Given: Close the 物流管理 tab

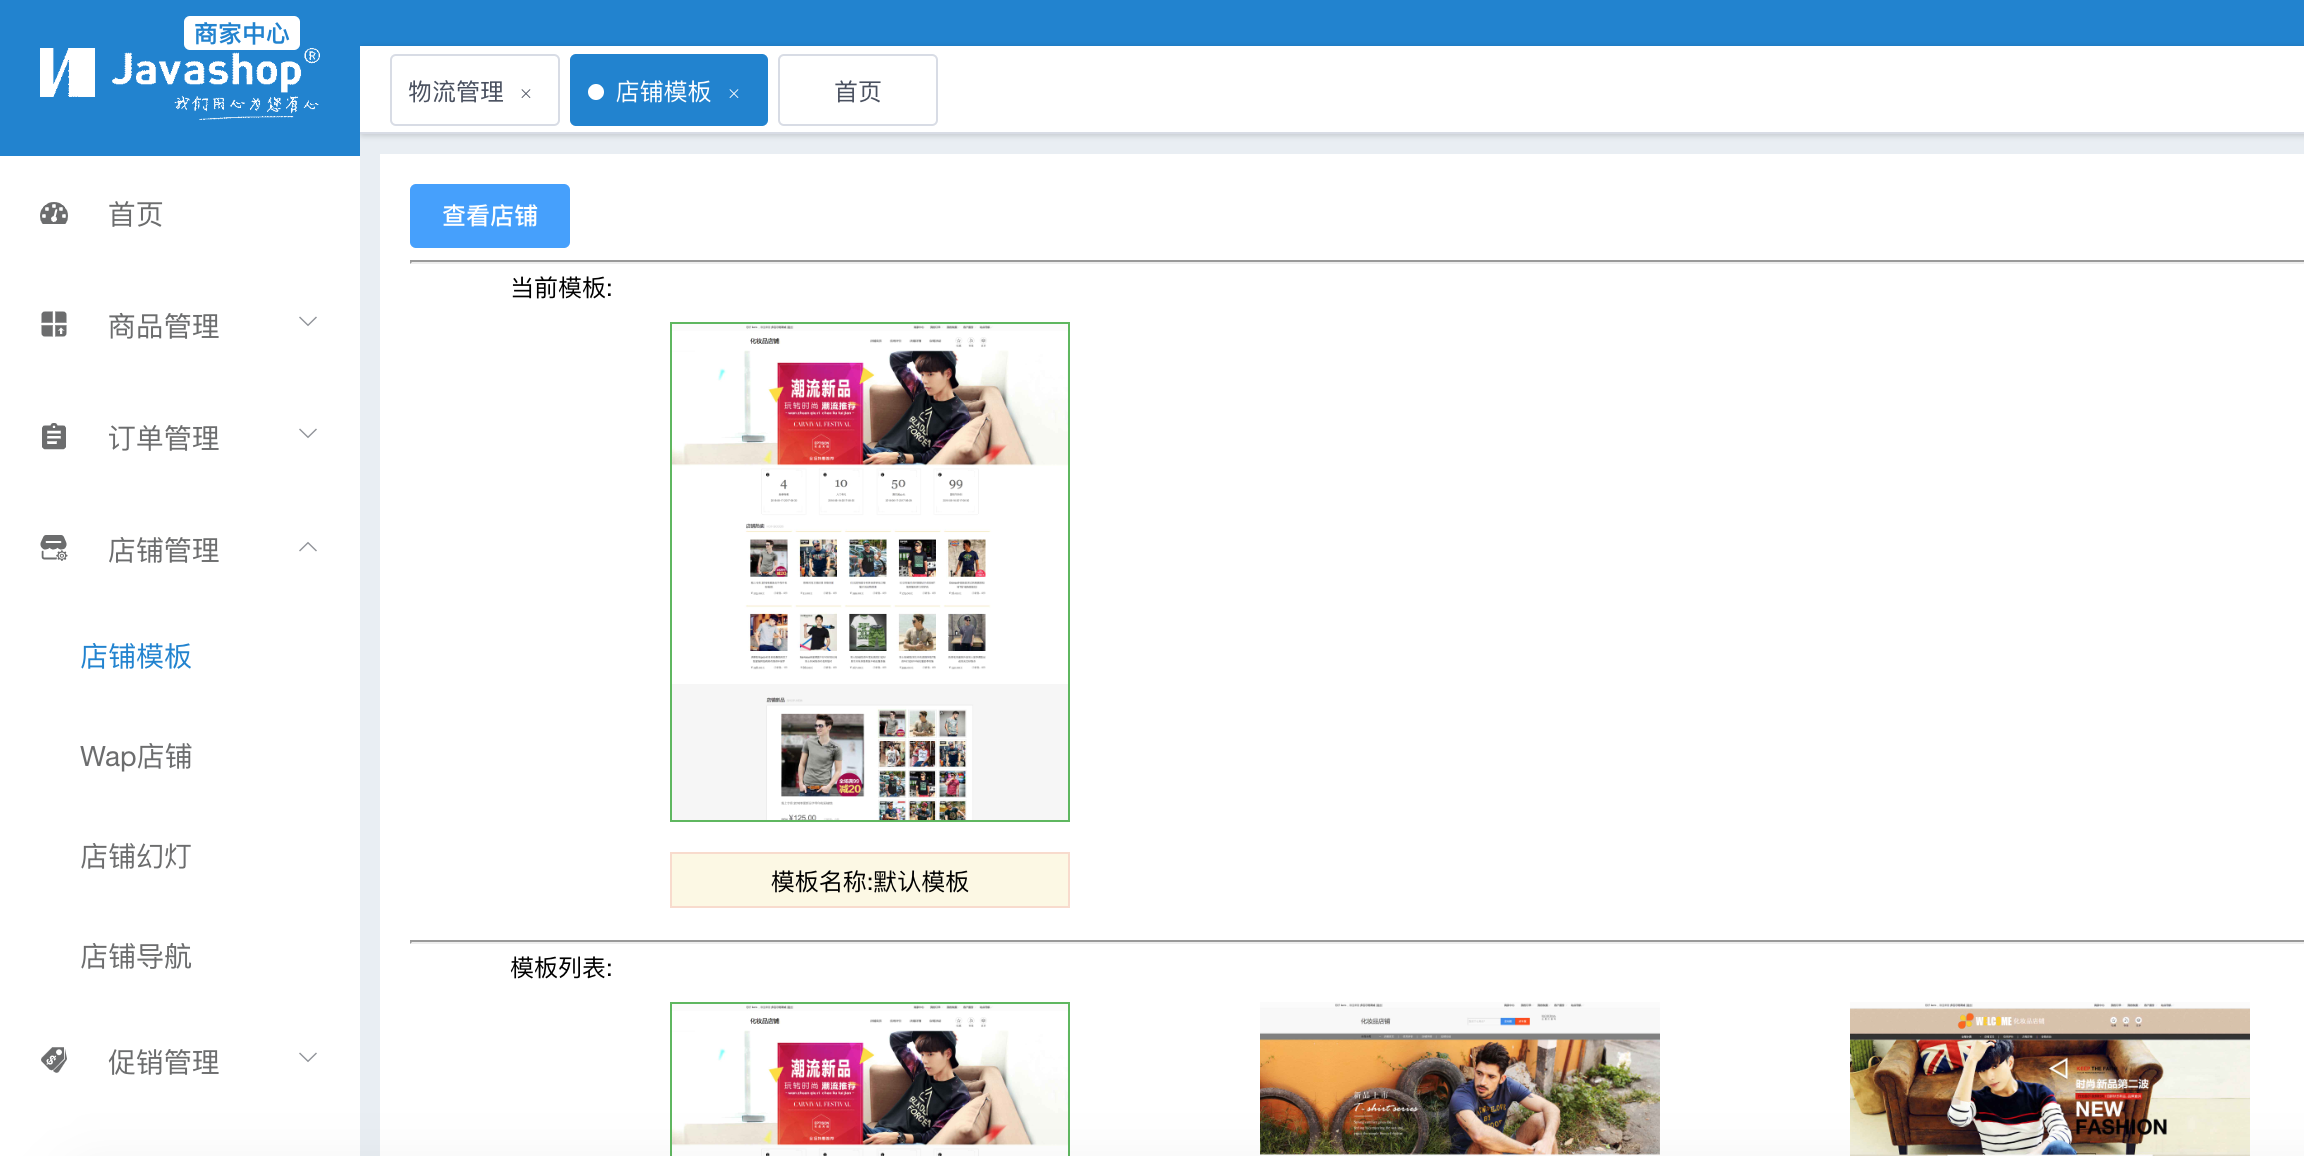Looking at the screenshot, I should click(x=526, y=93).
